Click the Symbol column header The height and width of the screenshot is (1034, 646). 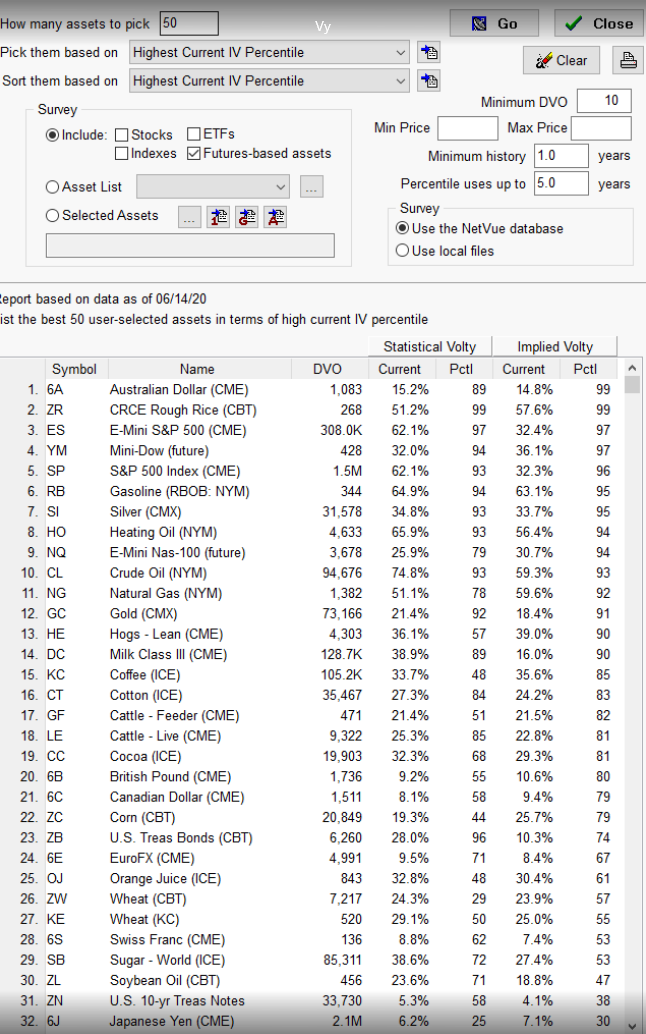pos(74,369)
